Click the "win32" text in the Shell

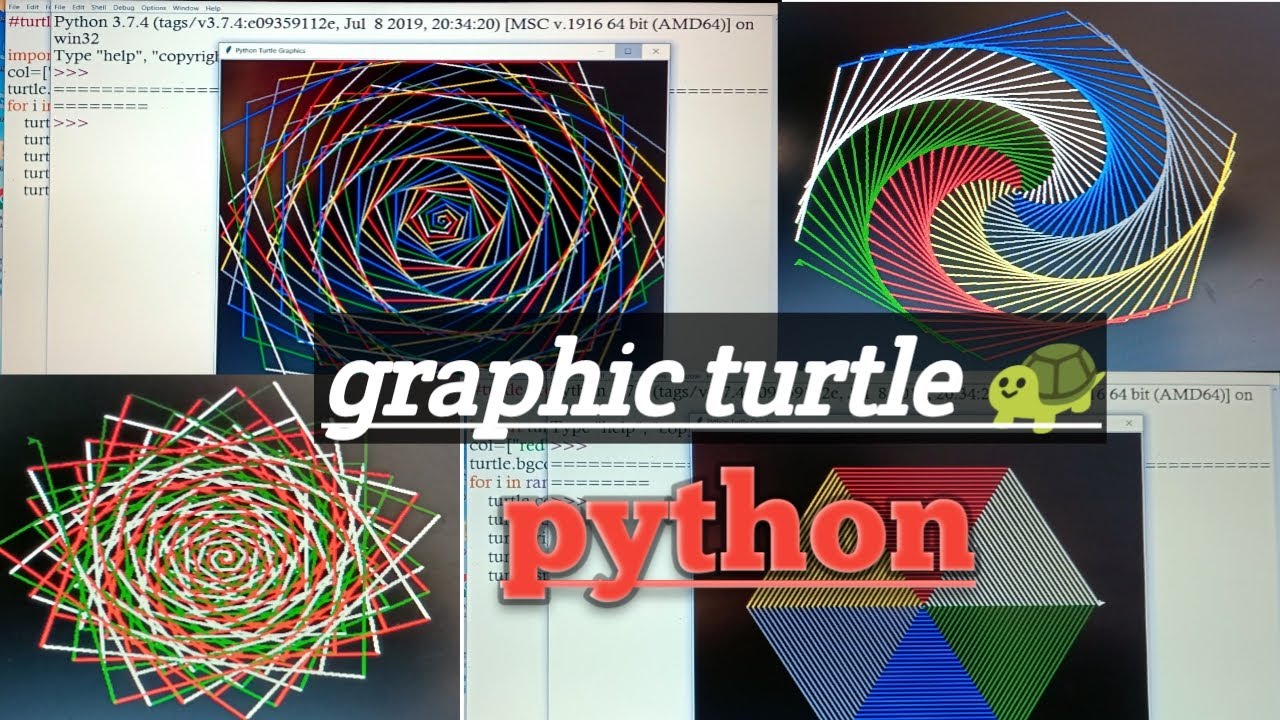76,39
